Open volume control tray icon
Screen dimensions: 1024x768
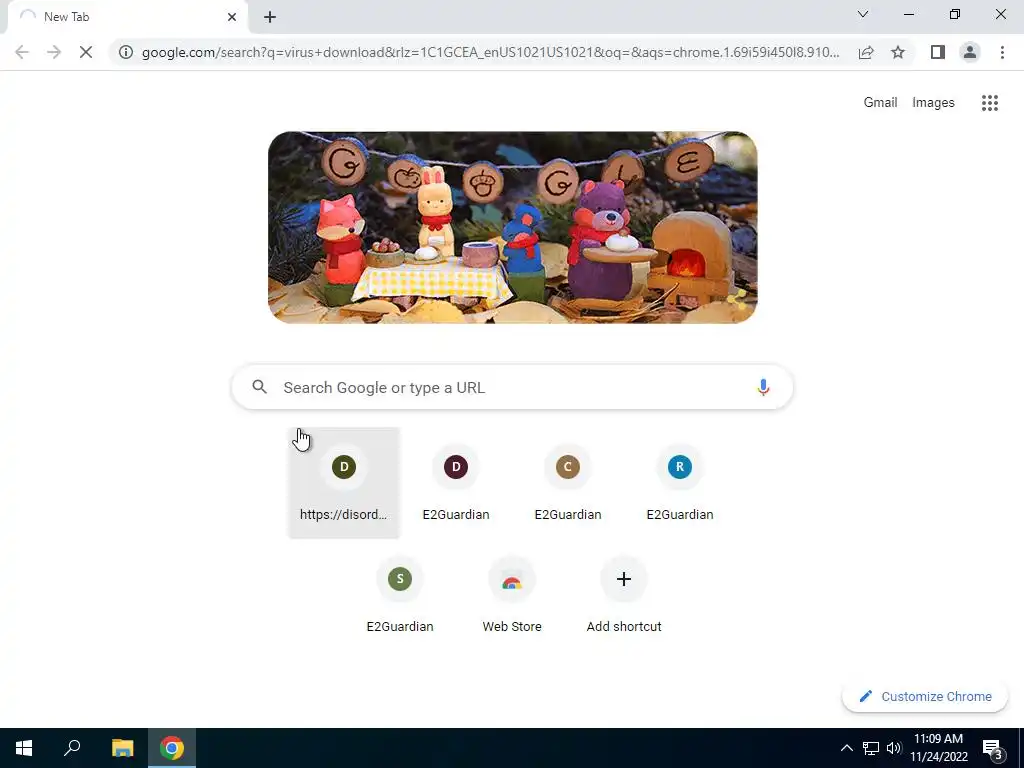tap(893, 748)
